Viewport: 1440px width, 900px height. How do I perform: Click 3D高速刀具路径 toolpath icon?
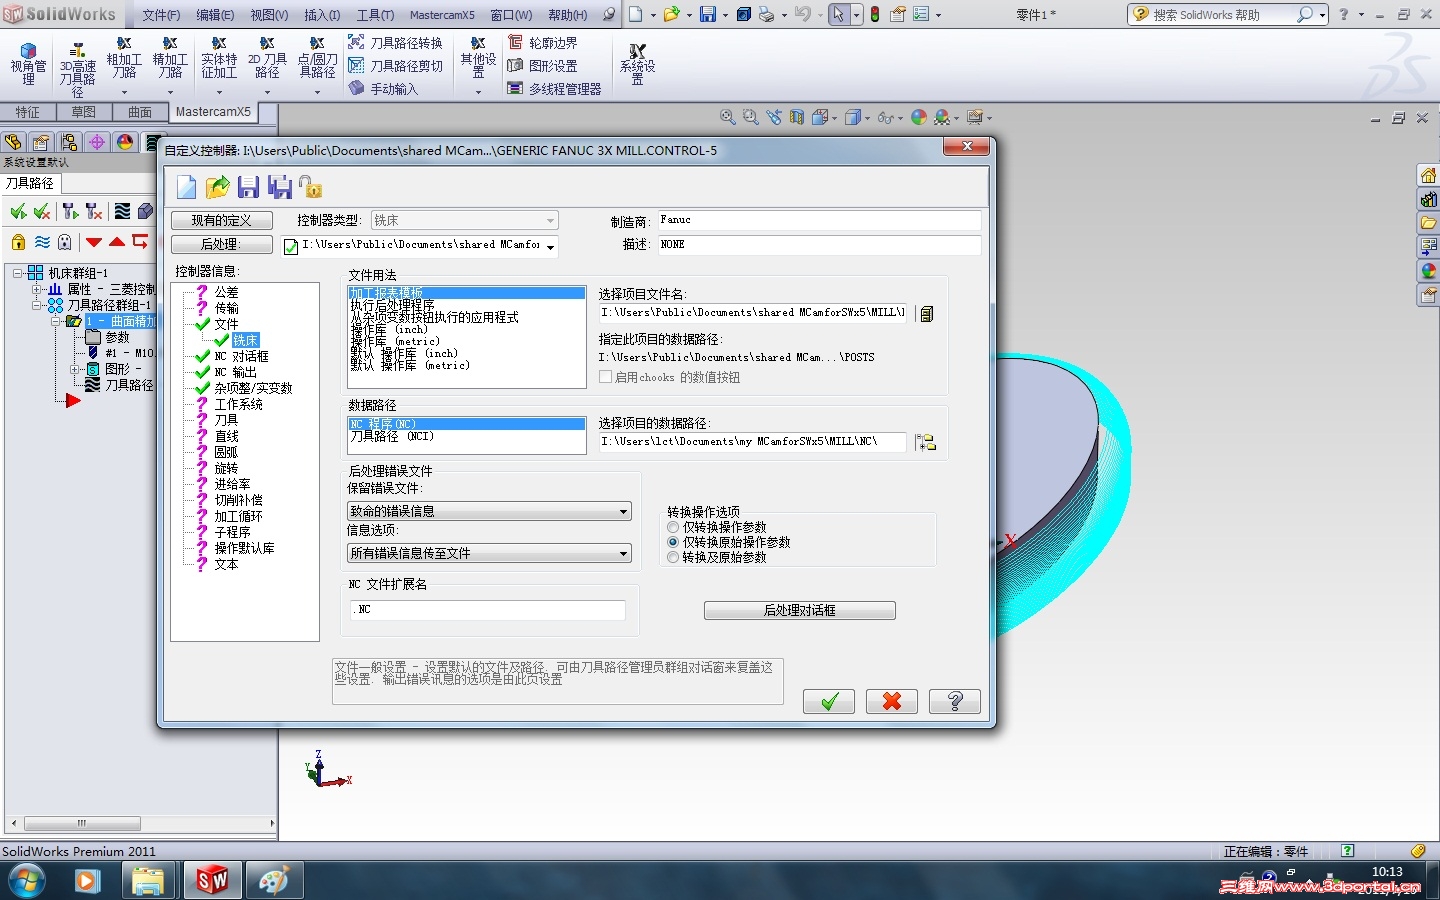point(77,70)
